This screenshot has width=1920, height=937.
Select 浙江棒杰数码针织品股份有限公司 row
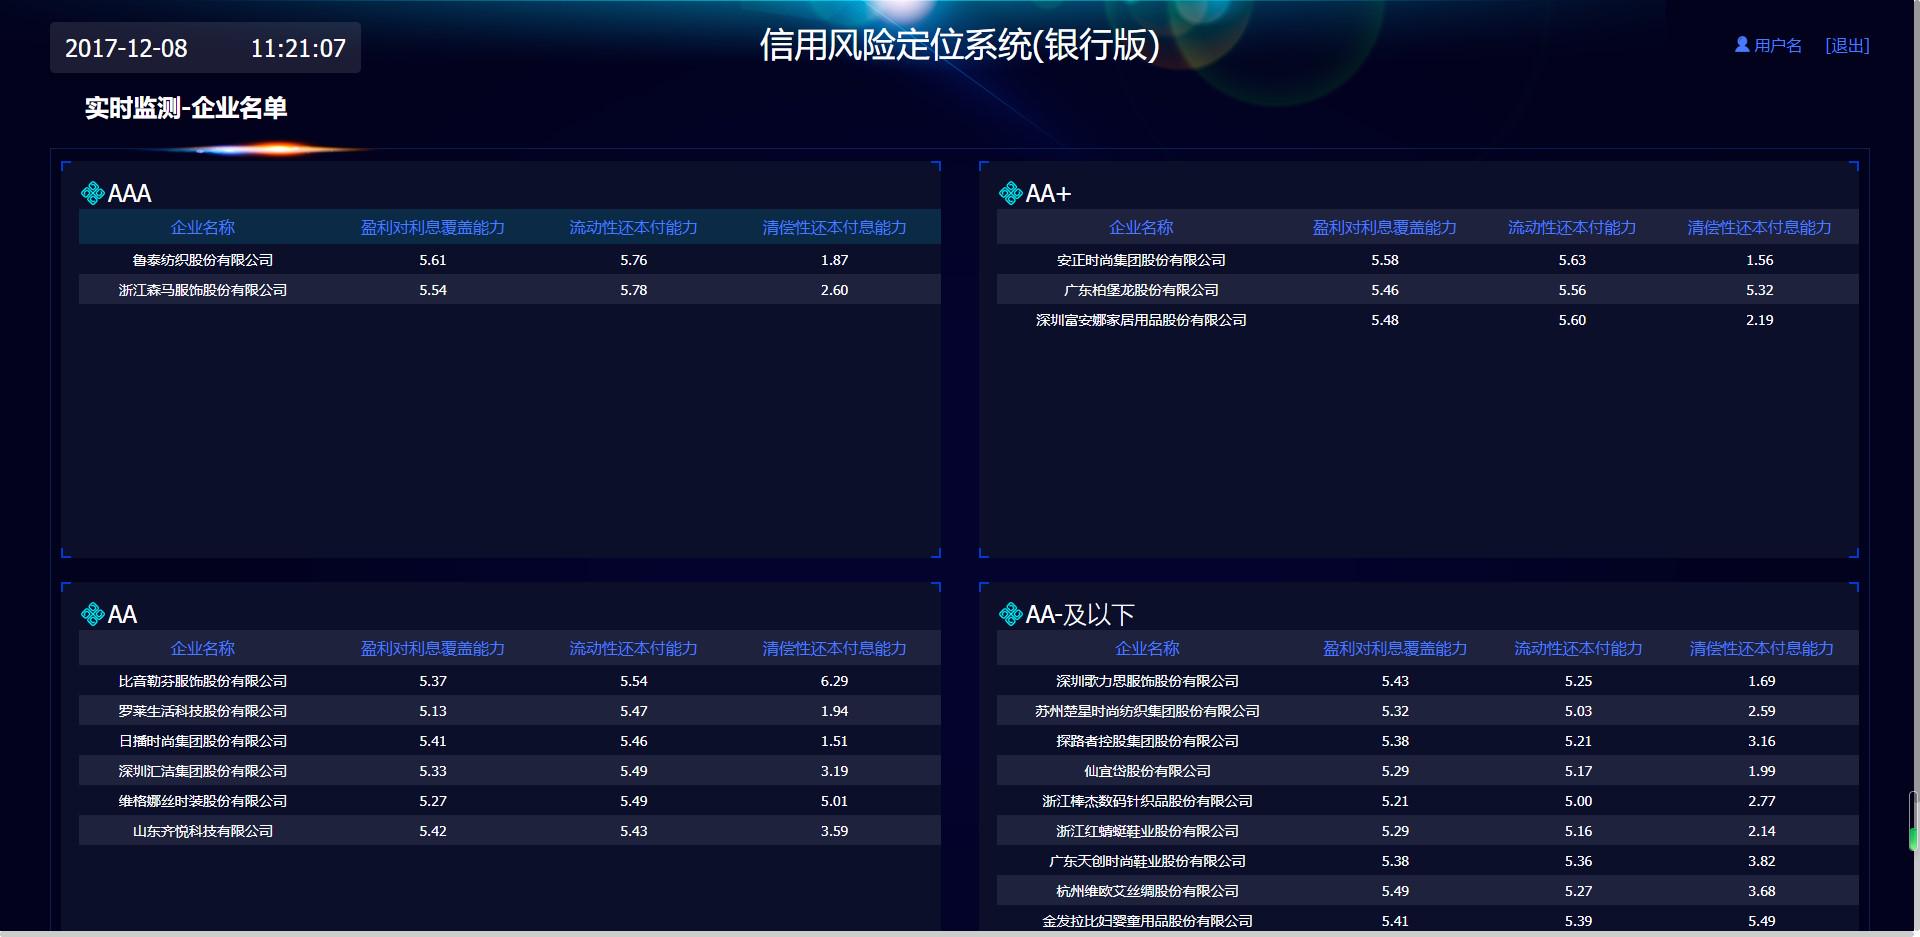point(1428,801)
